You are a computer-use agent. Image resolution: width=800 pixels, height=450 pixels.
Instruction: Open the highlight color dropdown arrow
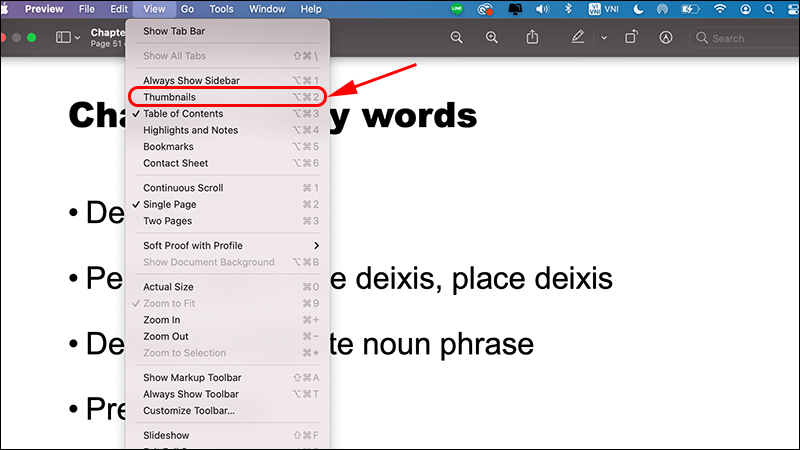(603, 38)
